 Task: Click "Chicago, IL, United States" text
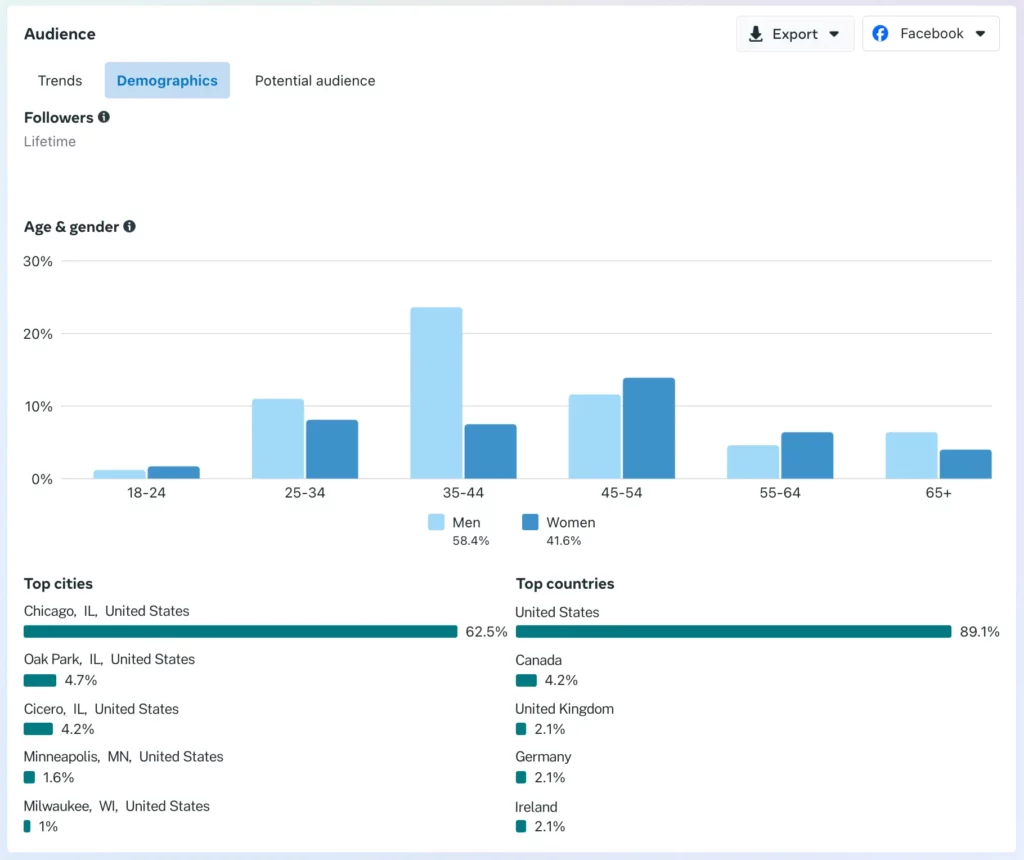click(106, 611)
